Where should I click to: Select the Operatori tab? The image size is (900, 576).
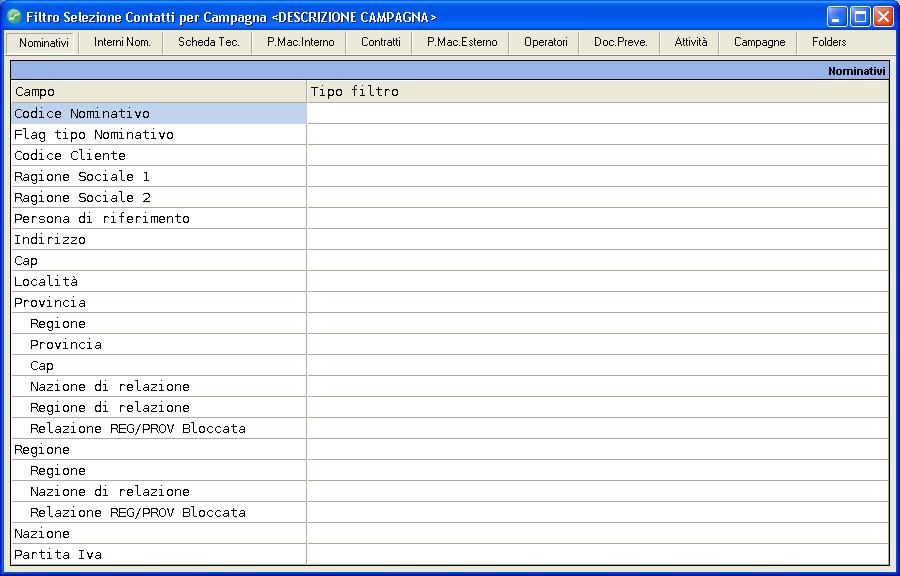coord(545,42)
